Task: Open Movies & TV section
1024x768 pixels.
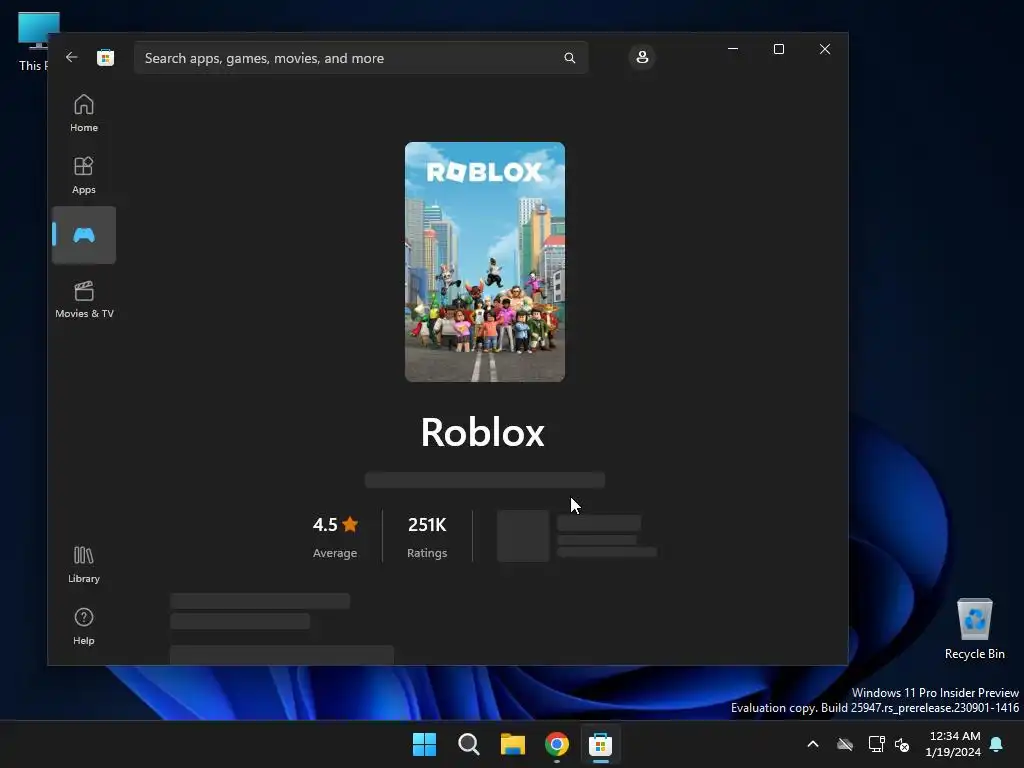Action: click(84, 299)
